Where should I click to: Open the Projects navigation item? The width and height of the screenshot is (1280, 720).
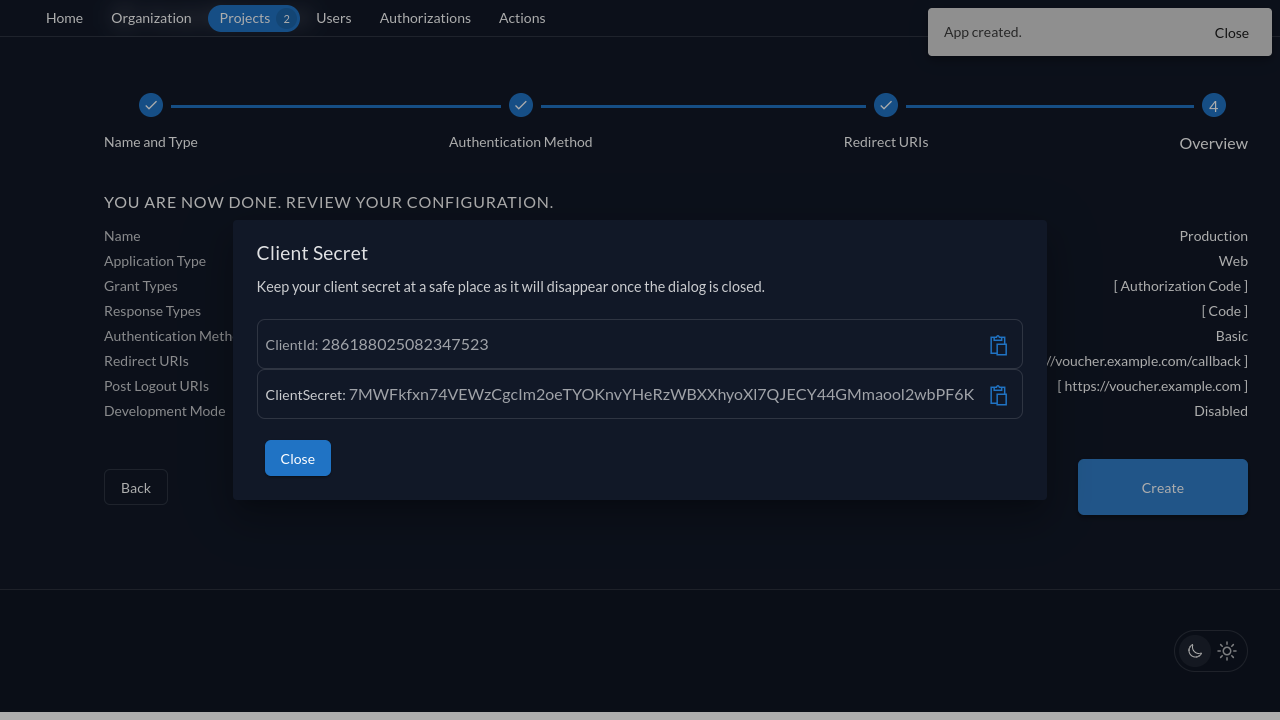244,18
